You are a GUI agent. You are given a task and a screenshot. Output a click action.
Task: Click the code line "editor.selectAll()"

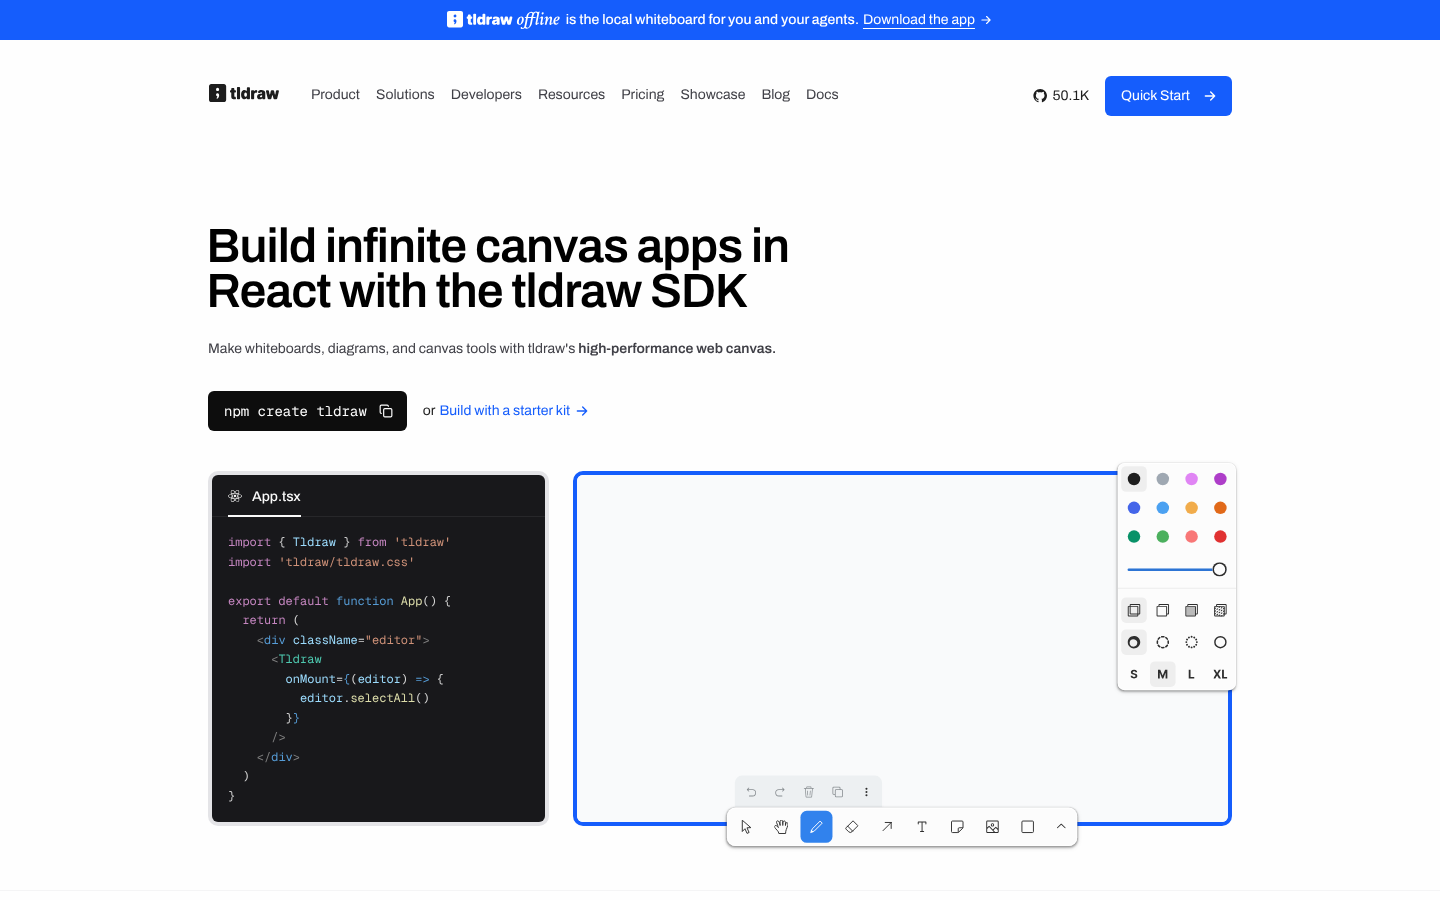364,698
